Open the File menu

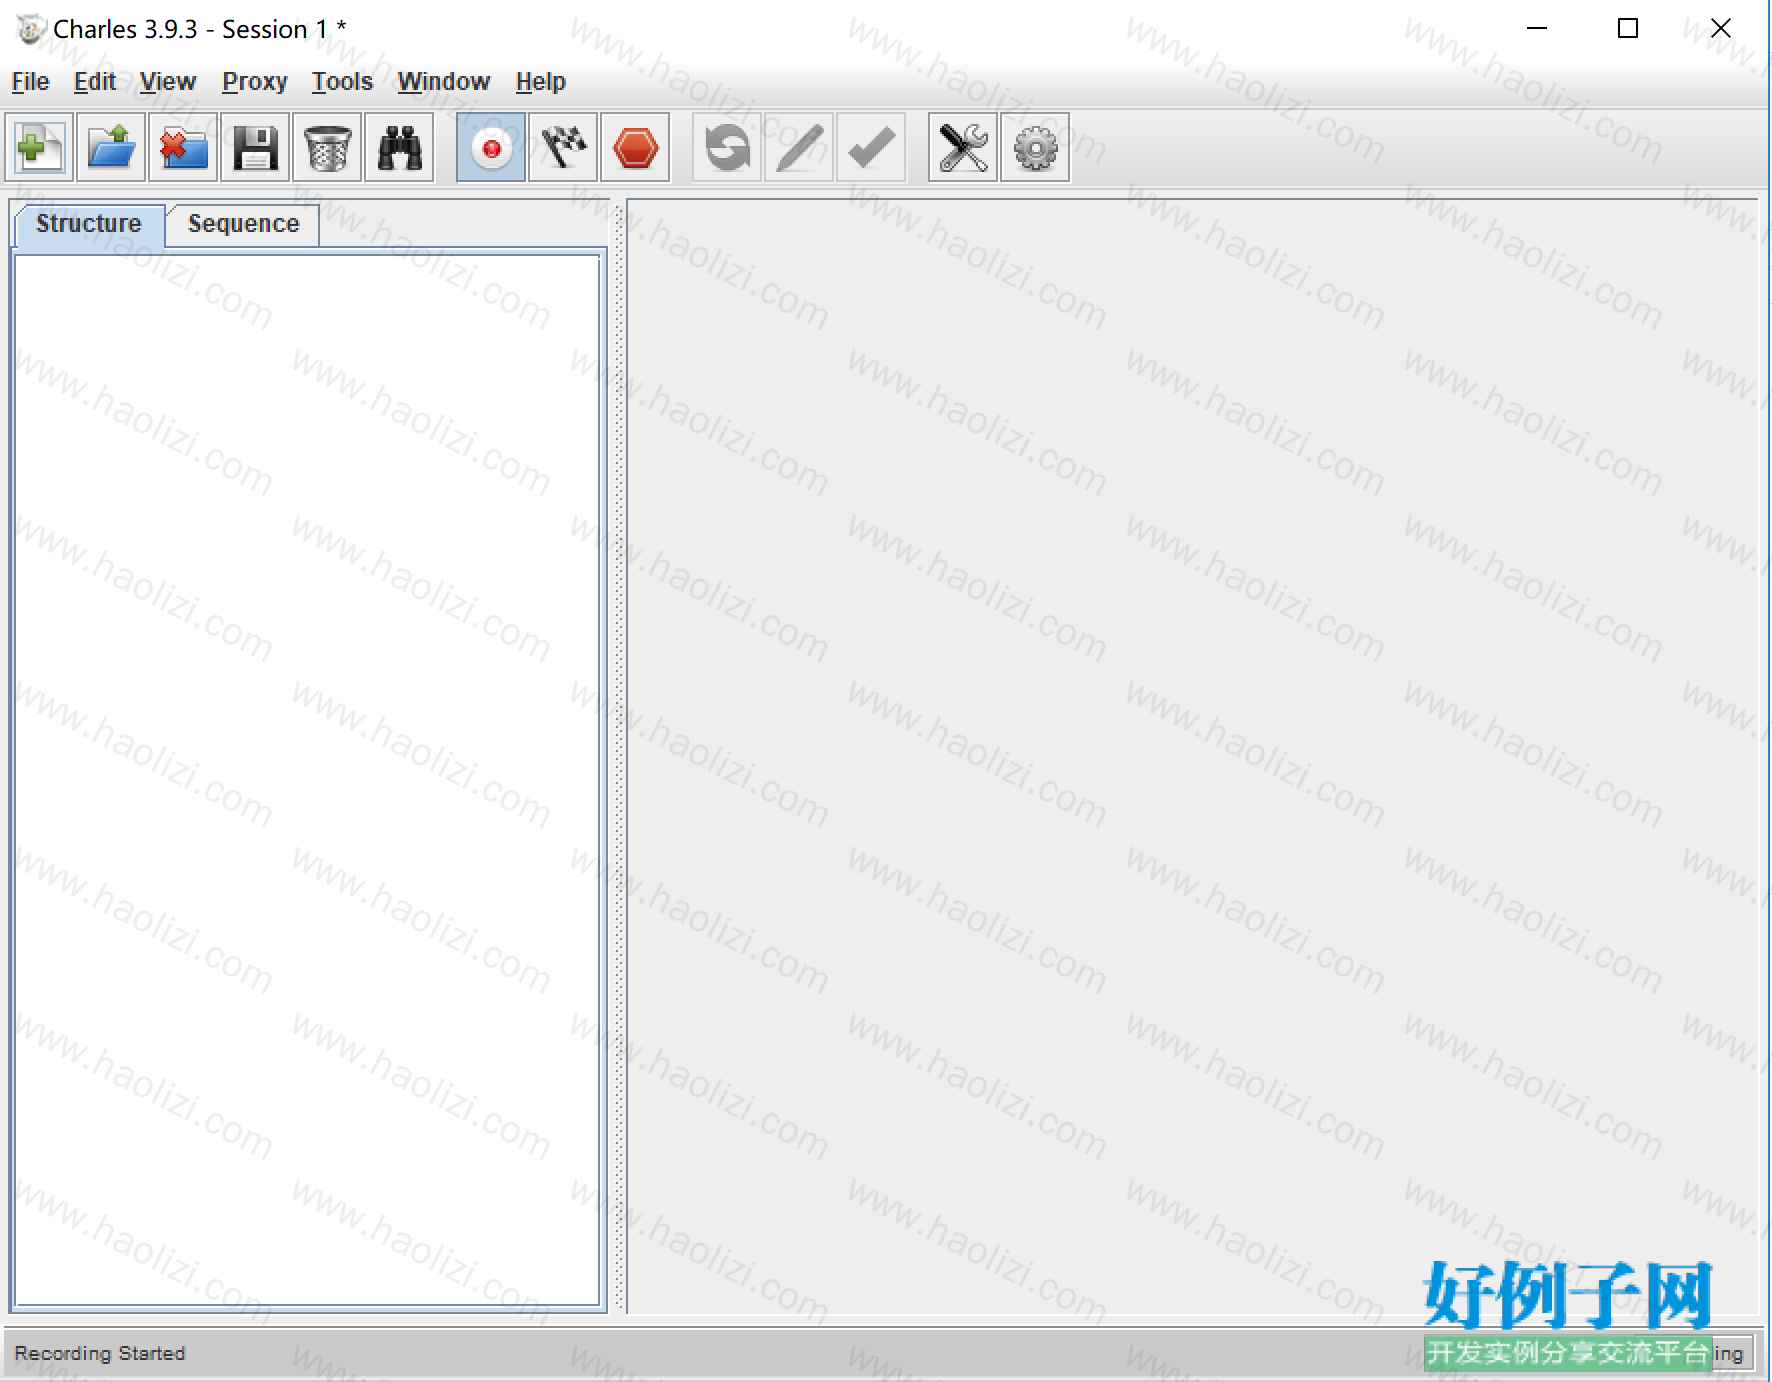coord(30,81)
